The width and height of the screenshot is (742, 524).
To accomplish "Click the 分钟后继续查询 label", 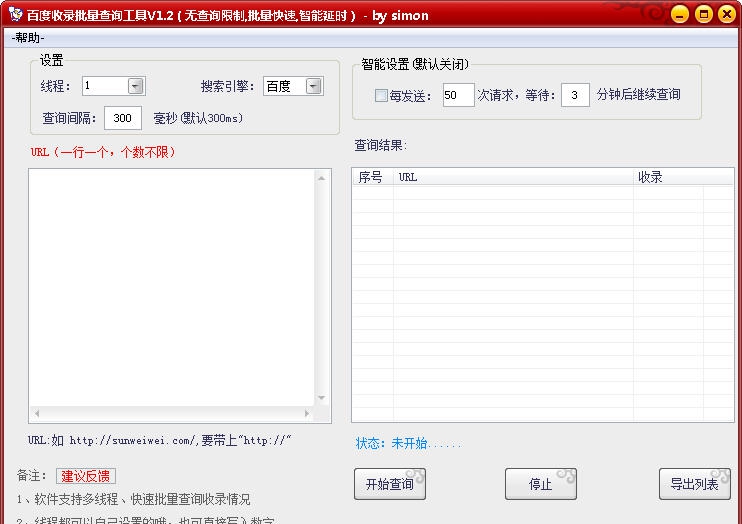I will [x=638, y=95].
